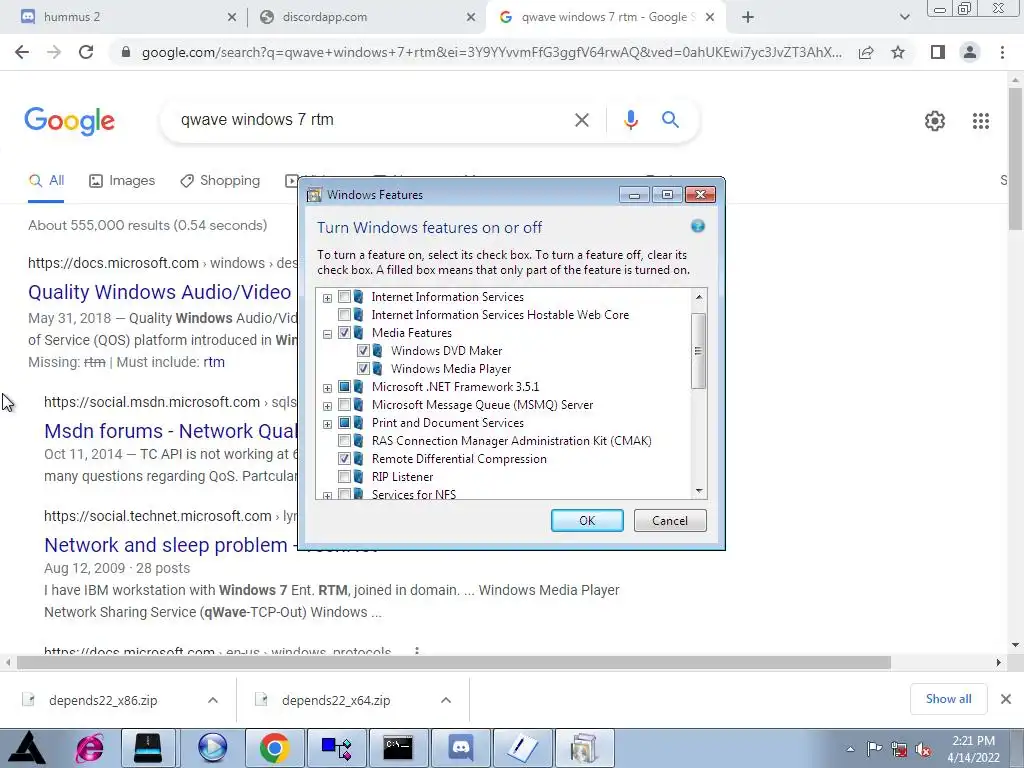
Task: Bookmark this page with the star icon
Action: (898, 52)
